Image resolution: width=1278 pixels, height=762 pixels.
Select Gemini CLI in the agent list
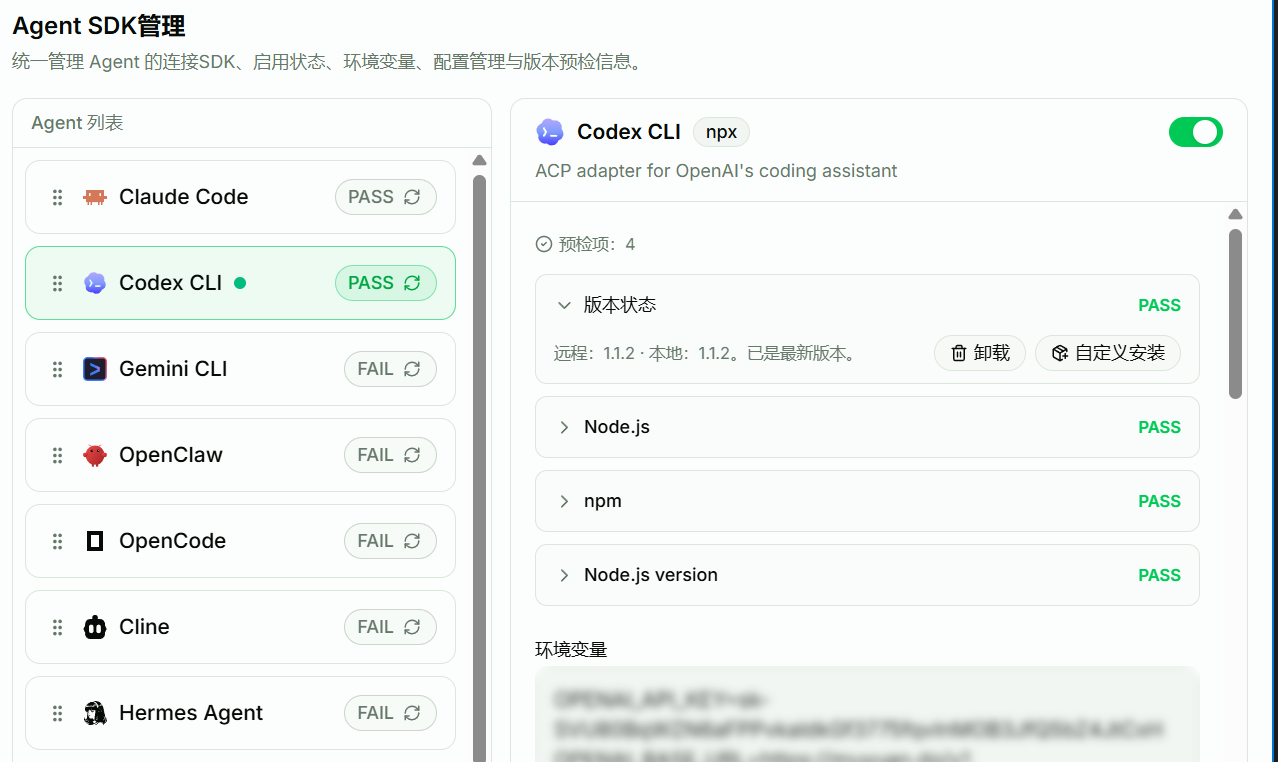pos(240,369)
